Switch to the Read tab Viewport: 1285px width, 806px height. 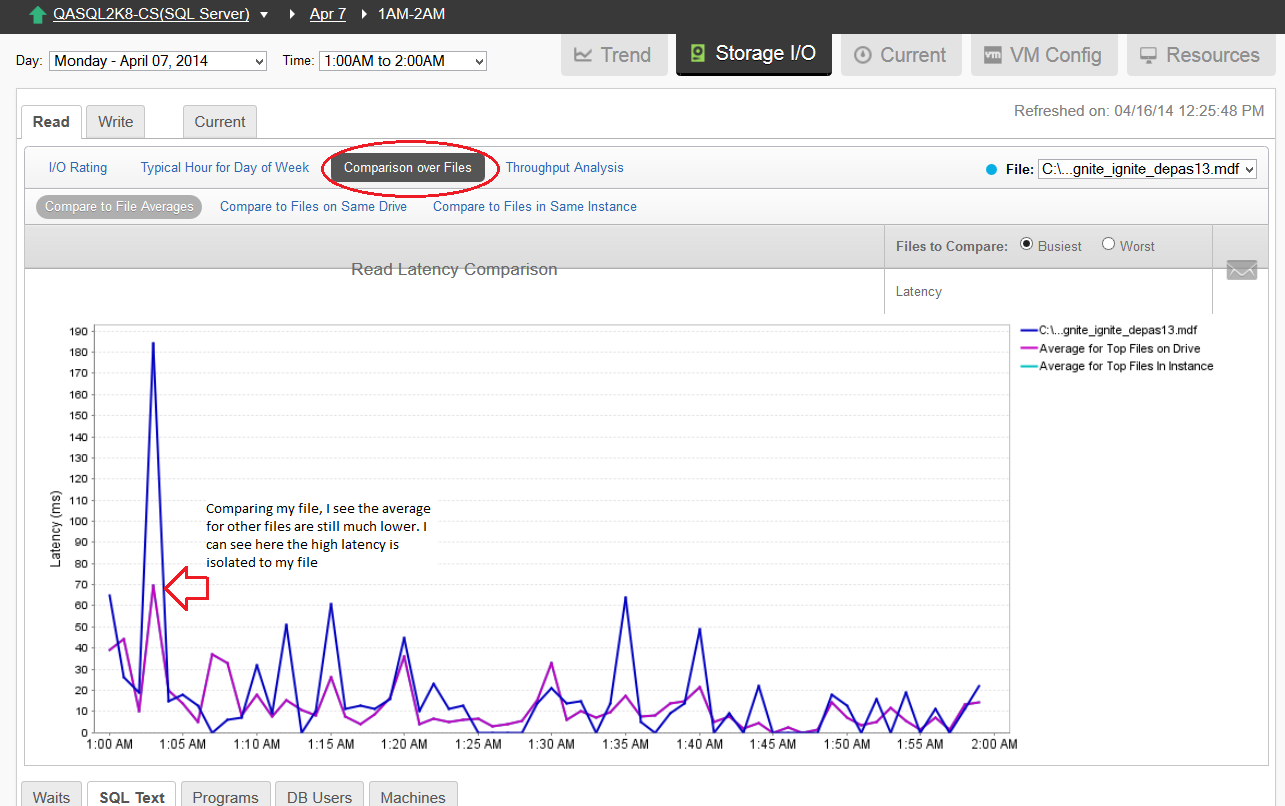[x=51, y=122]
